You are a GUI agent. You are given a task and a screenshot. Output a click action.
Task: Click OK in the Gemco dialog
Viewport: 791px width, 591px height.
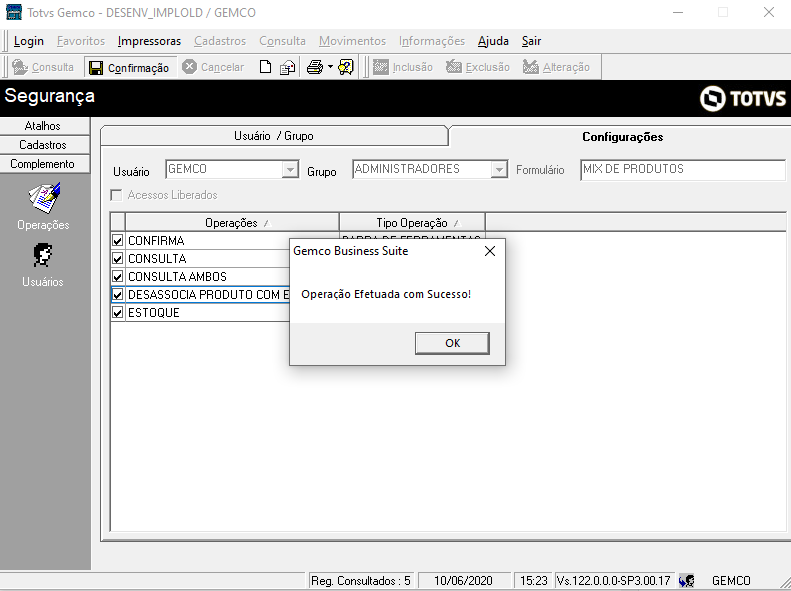click(x=452, y=343)
